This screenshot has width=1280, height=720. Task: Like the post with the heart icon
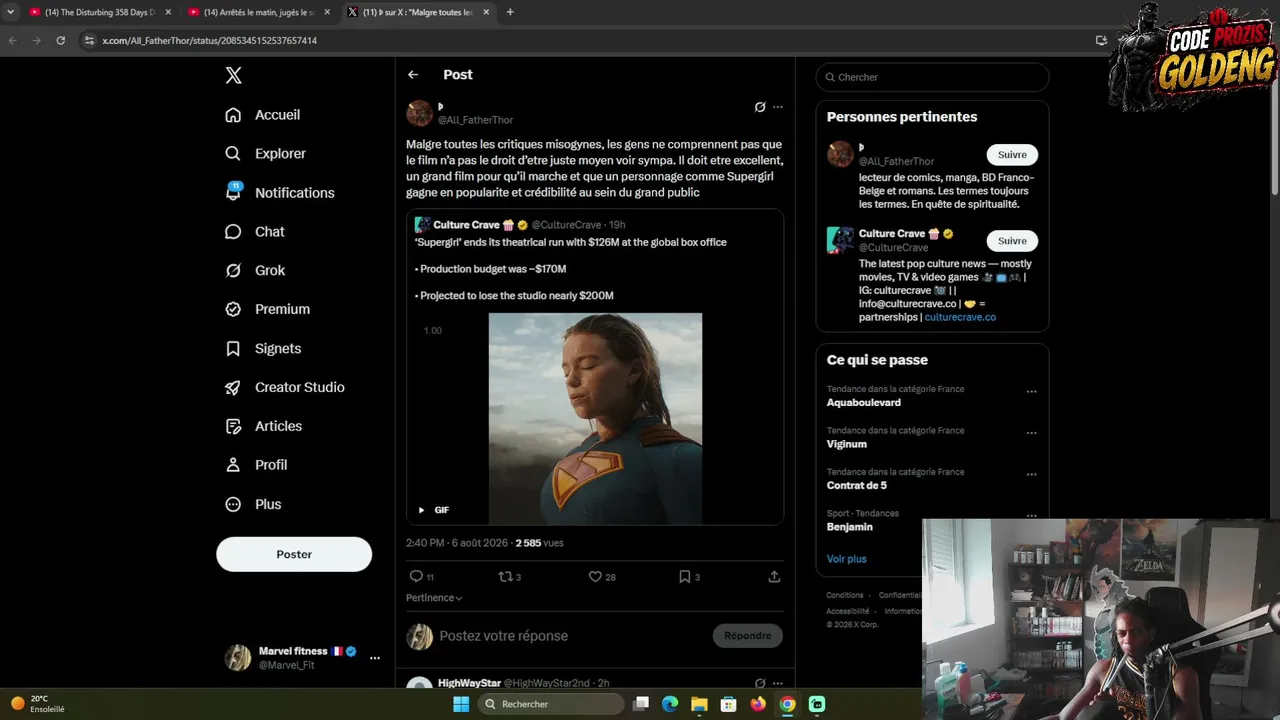coord(595,577)
